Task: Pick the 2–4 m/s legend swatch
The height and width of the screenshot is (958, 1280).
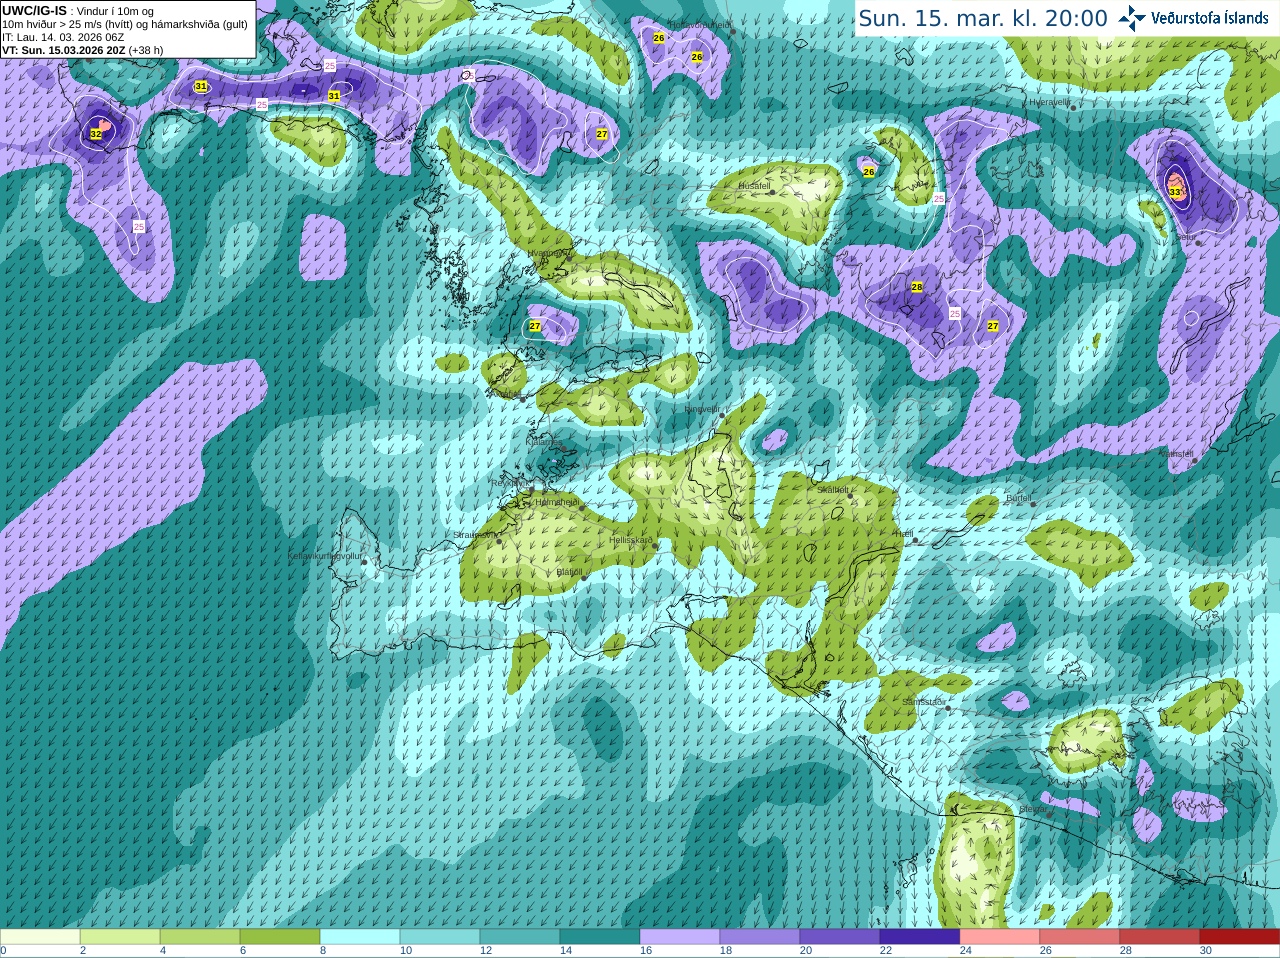Action: coord(120,937)
